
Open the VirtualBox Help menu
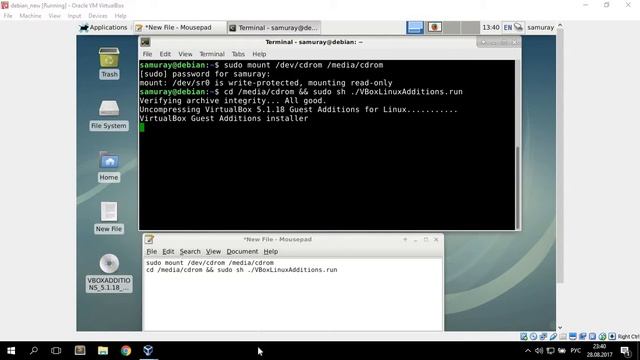[120, 16]
